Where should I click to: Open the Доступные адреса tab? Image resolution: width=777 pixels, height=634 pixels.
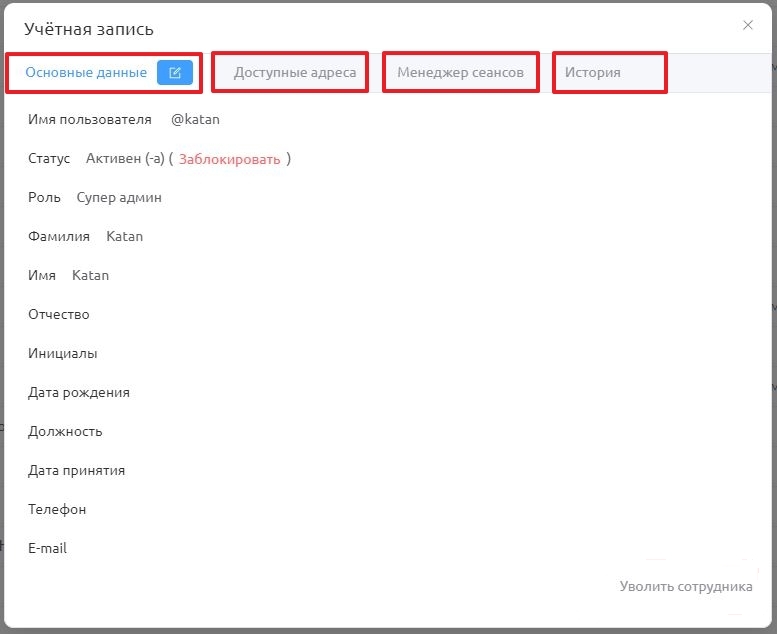pyautogui.click(x=295, y=72)
